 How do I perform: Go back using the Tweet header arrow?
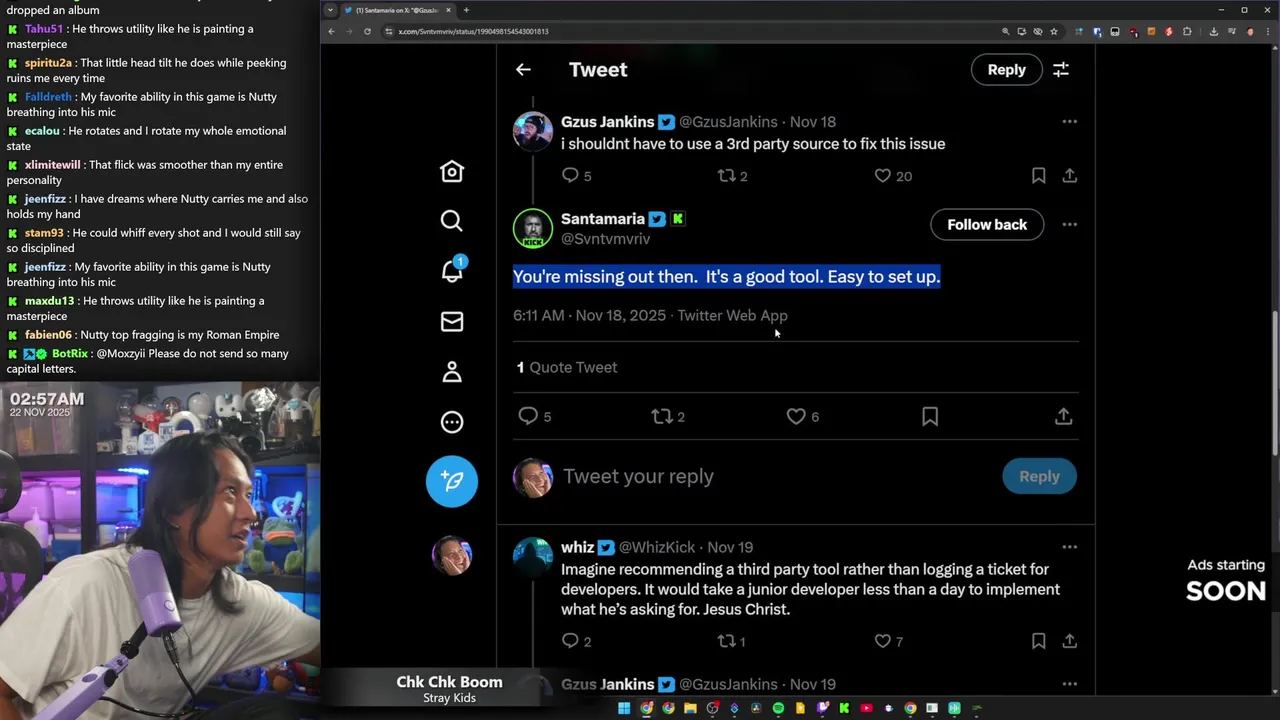[x=523, y=70]
